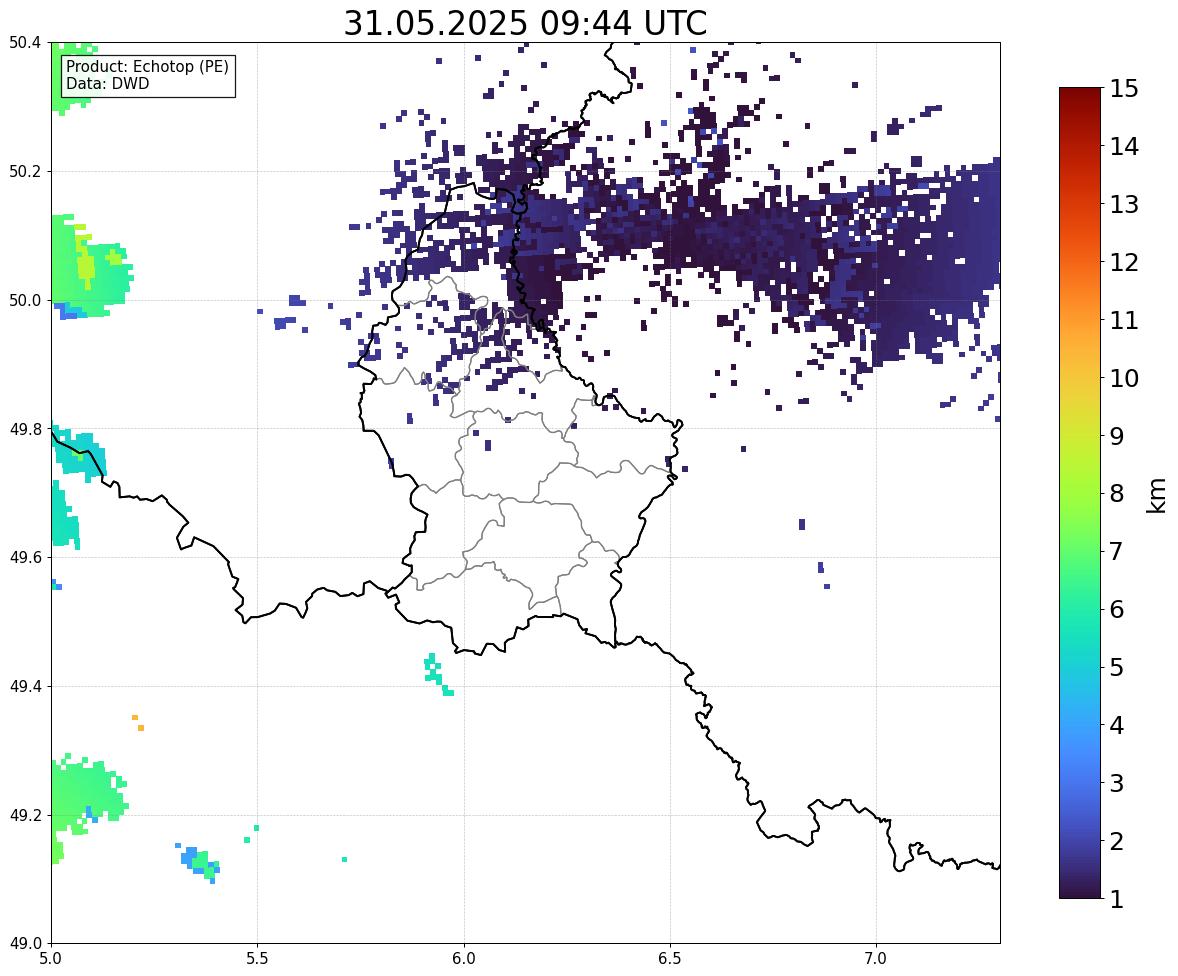This screenshot has width=1178, height=976.
Task: Click the dark red top of the colorbar
Action: (1080, 101)
